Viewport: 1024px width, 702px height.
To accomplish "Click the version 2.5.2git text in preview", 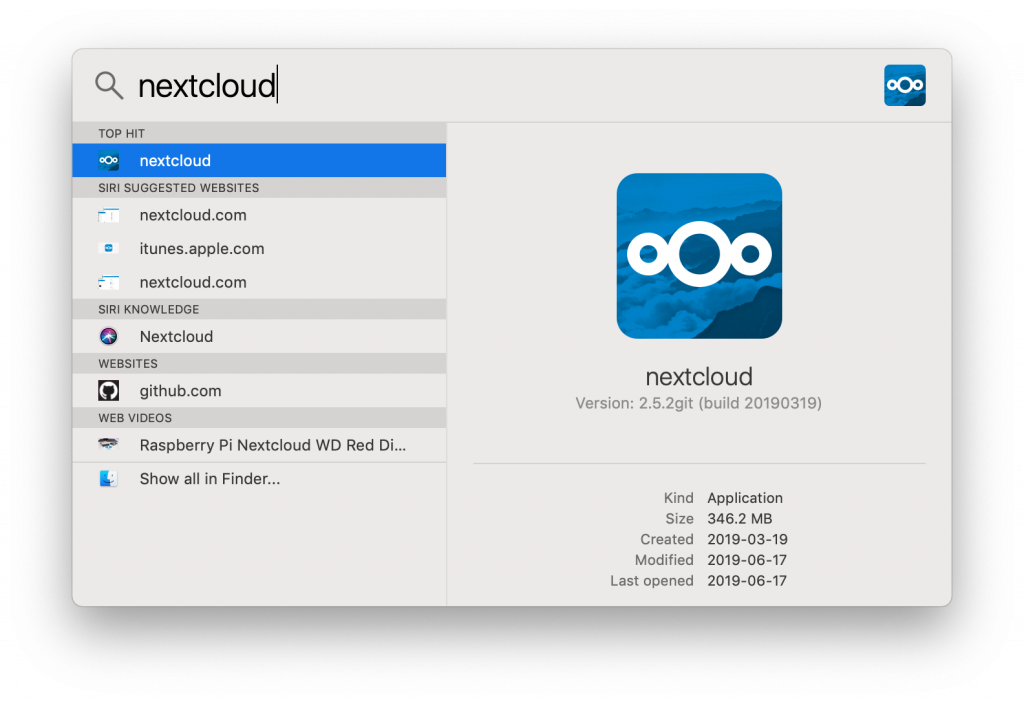I will click(x=698, y=404).
